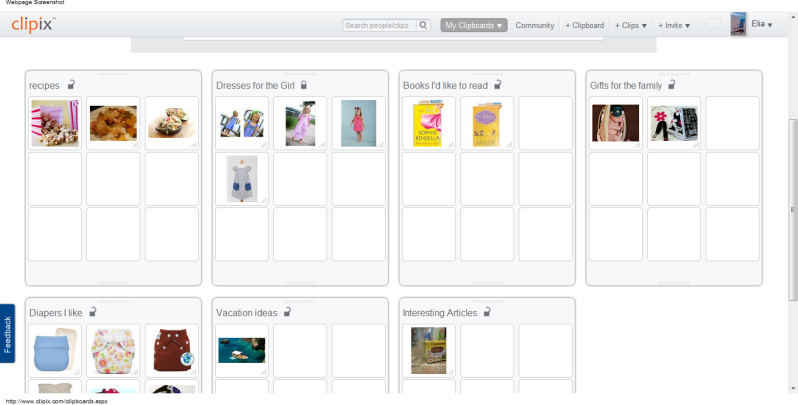
Task: Grab the Gifts for the family top handle
Action: (674, 74)
